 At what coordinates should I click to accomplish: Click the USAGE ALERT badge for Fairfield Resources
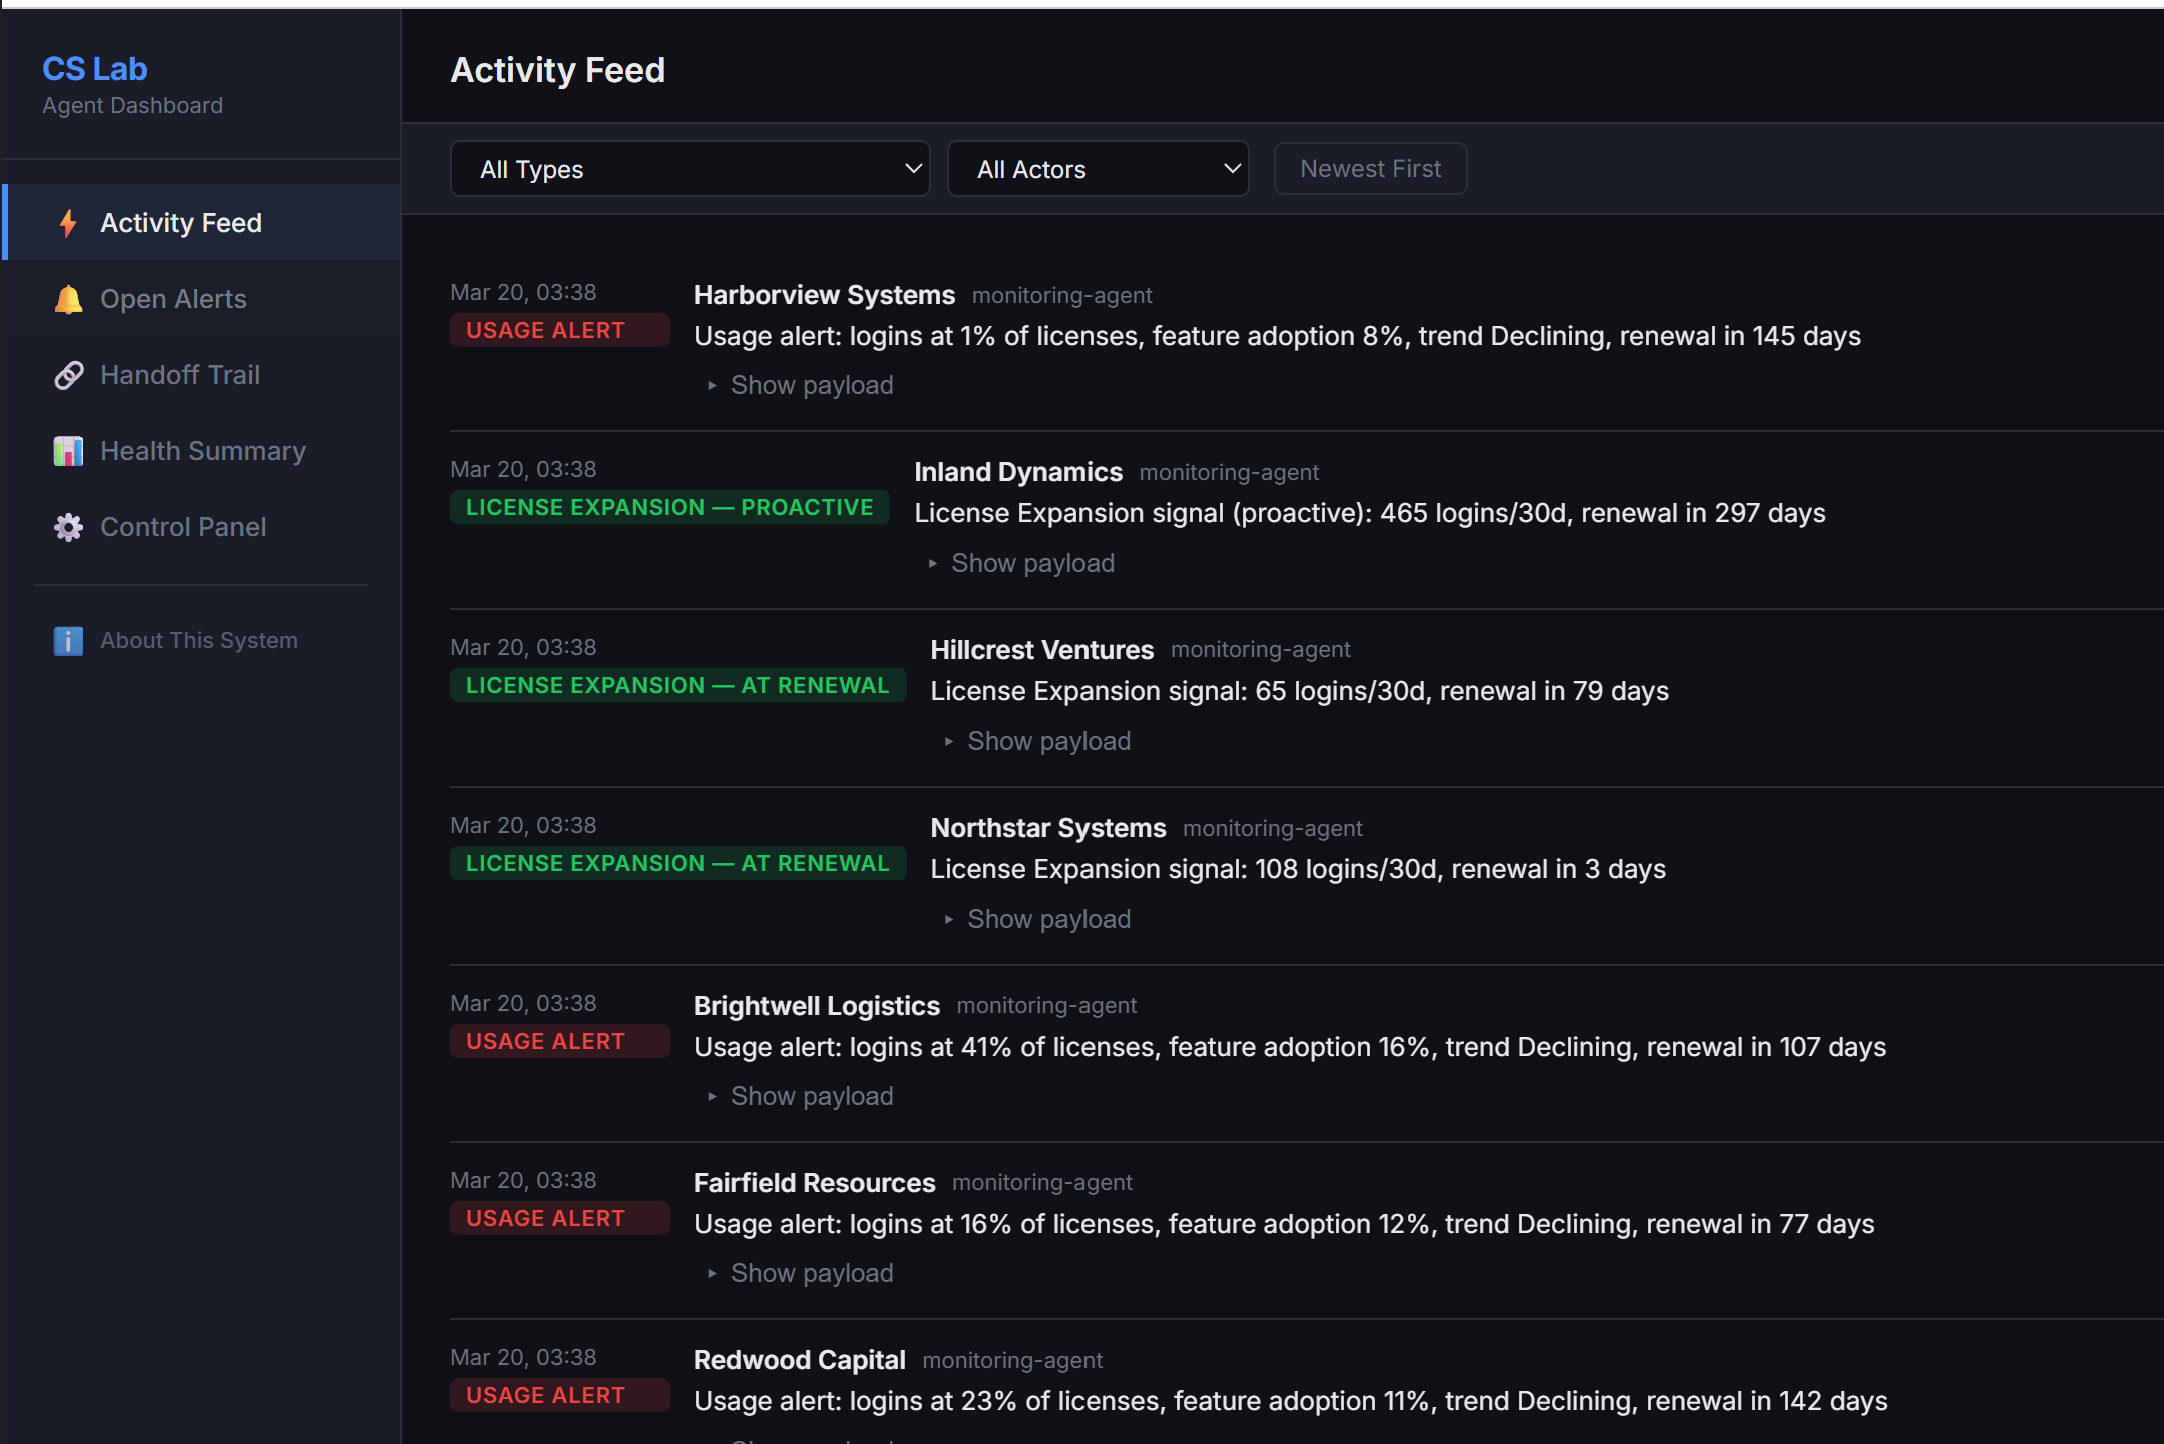click(x=560, y=1218)
